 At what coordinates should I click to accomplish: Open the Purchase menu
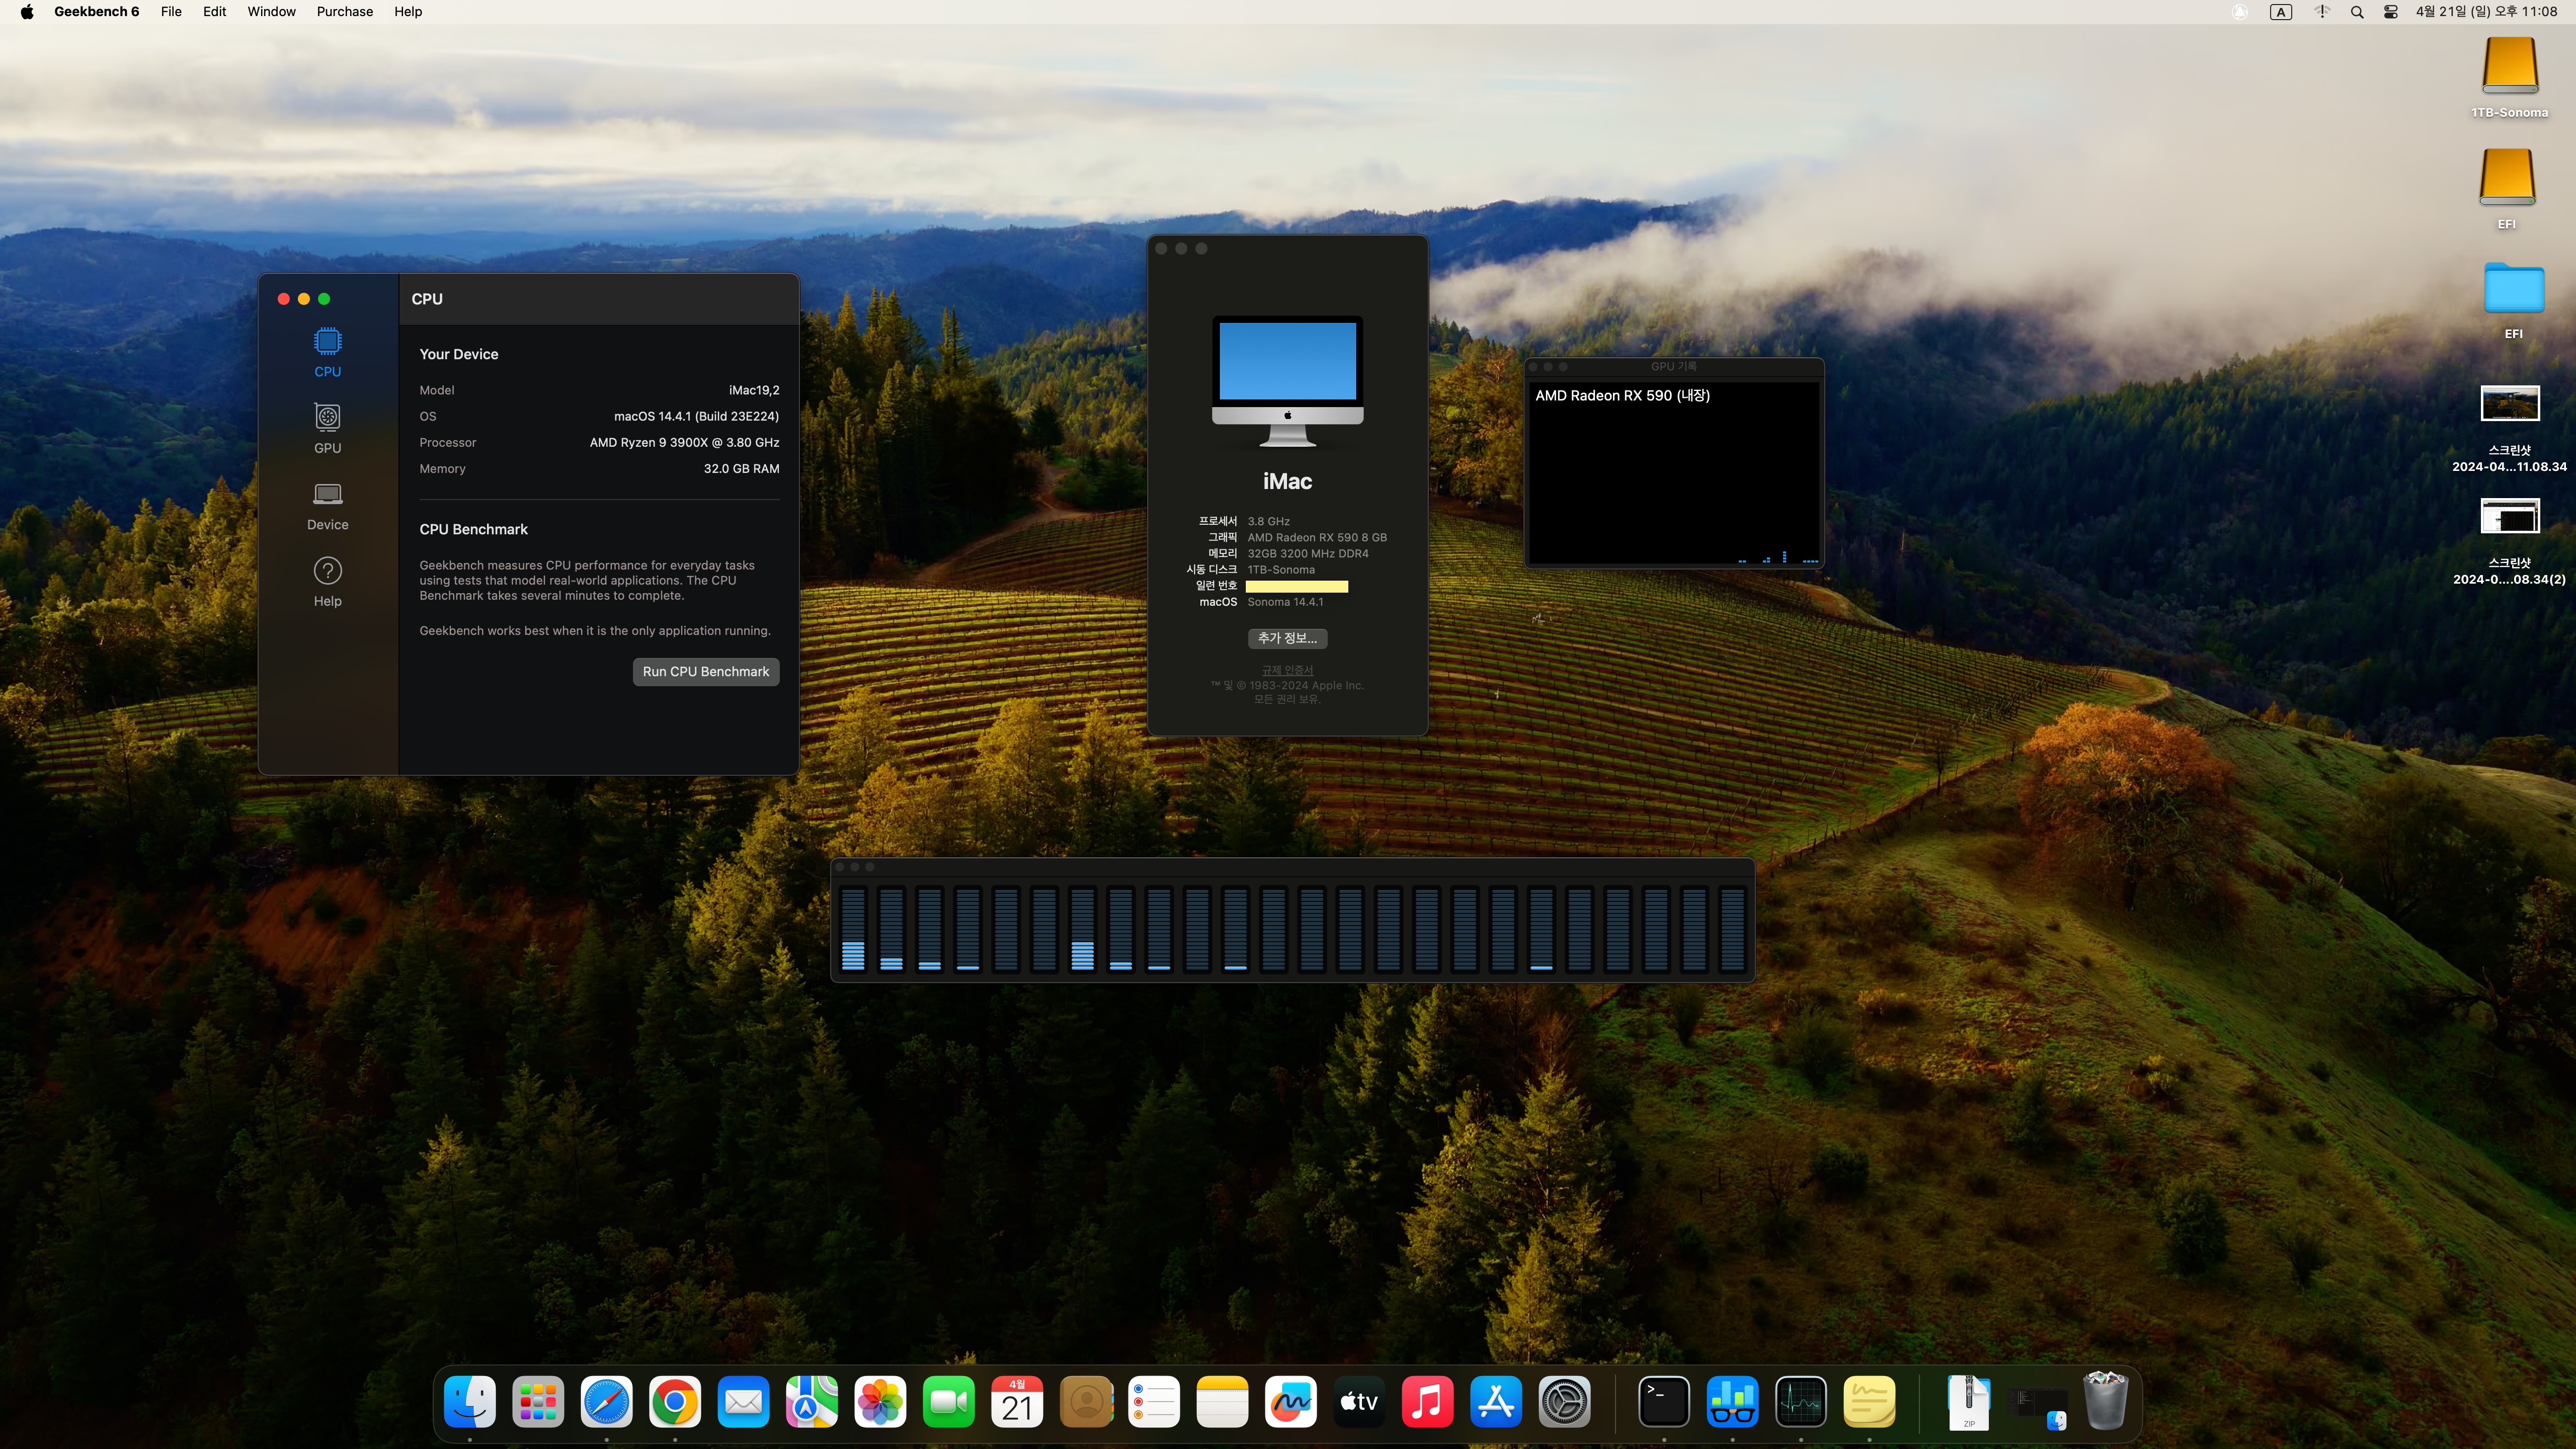click(344, 12)
